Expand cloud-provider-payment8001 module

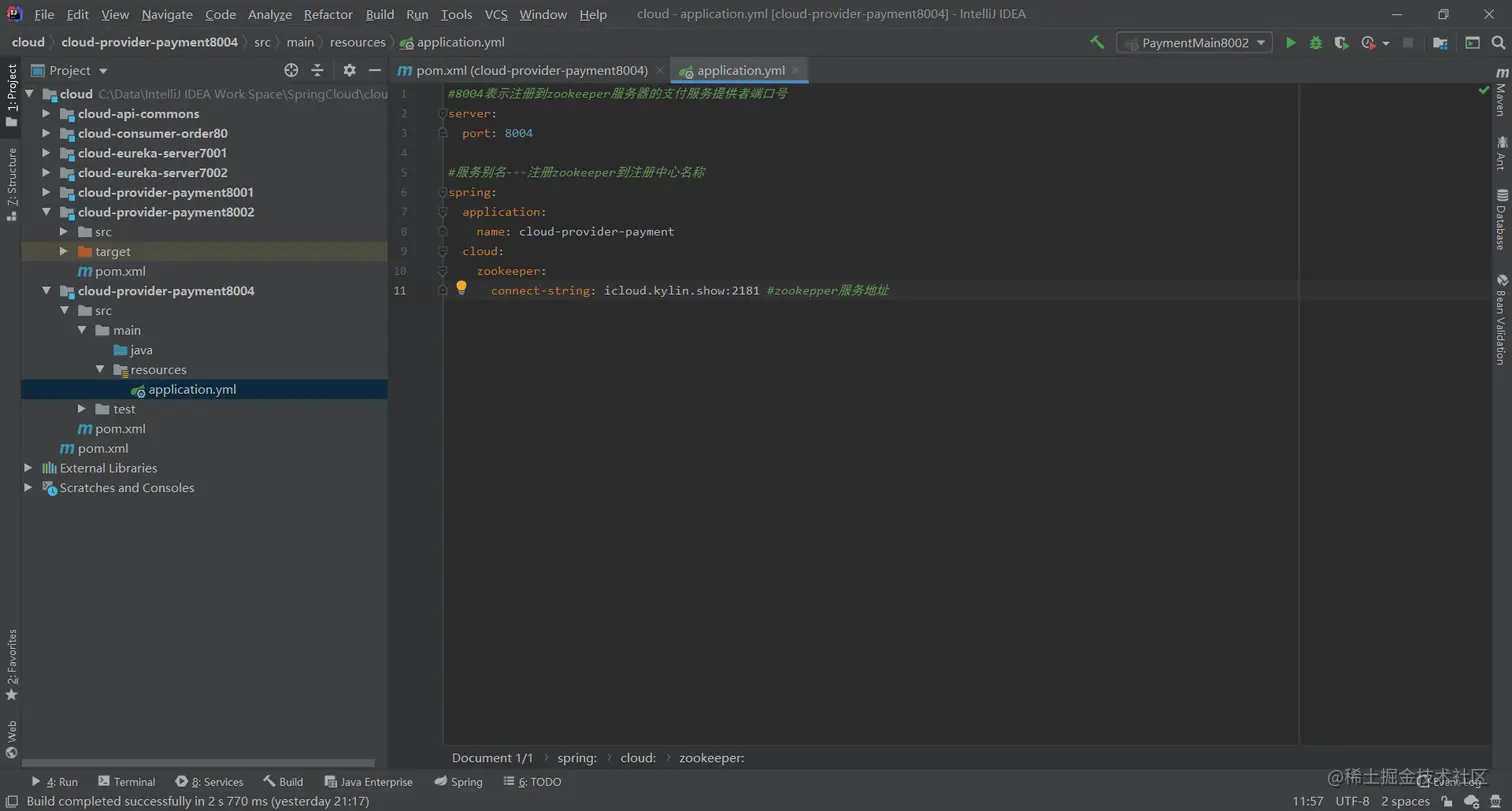pos(46,192)
